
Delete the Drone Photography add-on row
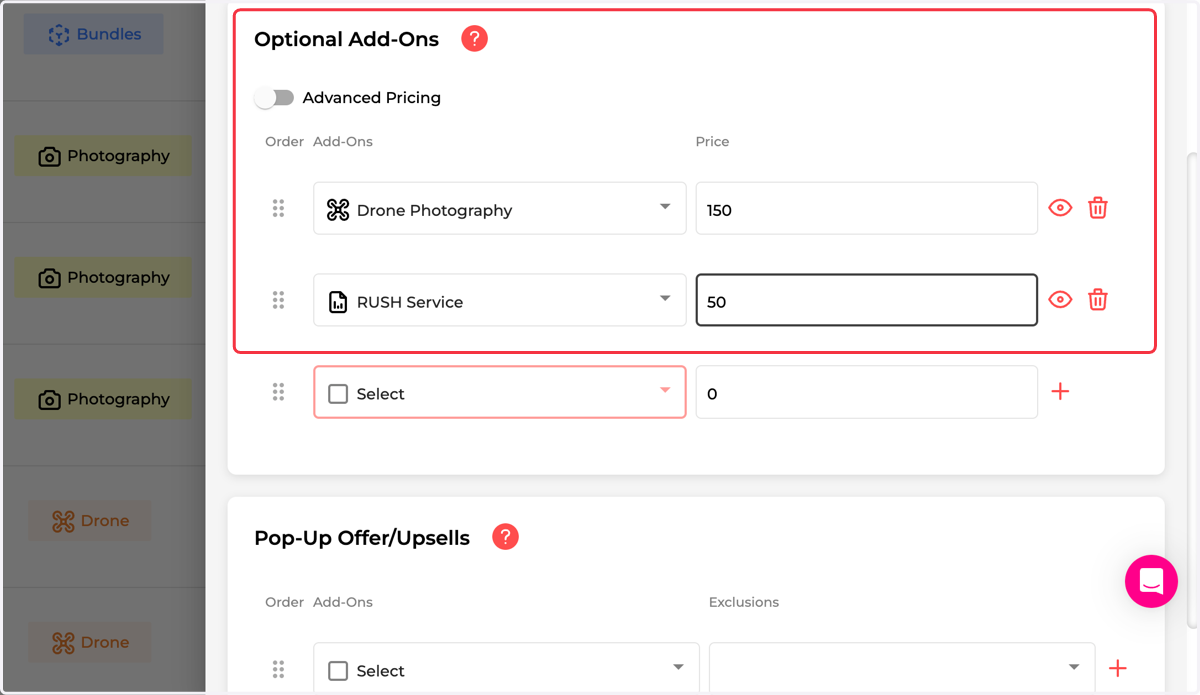tap(1098, 208)
